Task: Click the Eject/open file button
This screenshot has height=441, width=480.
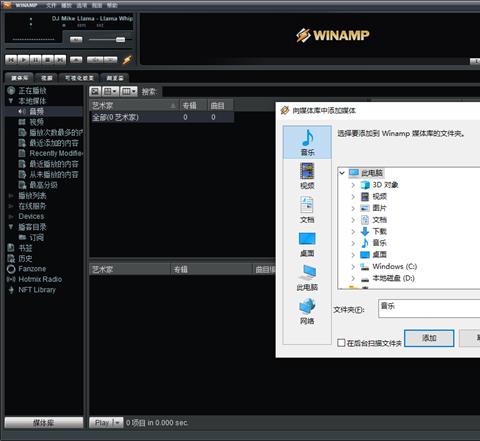Action: [x=76, y=60]
